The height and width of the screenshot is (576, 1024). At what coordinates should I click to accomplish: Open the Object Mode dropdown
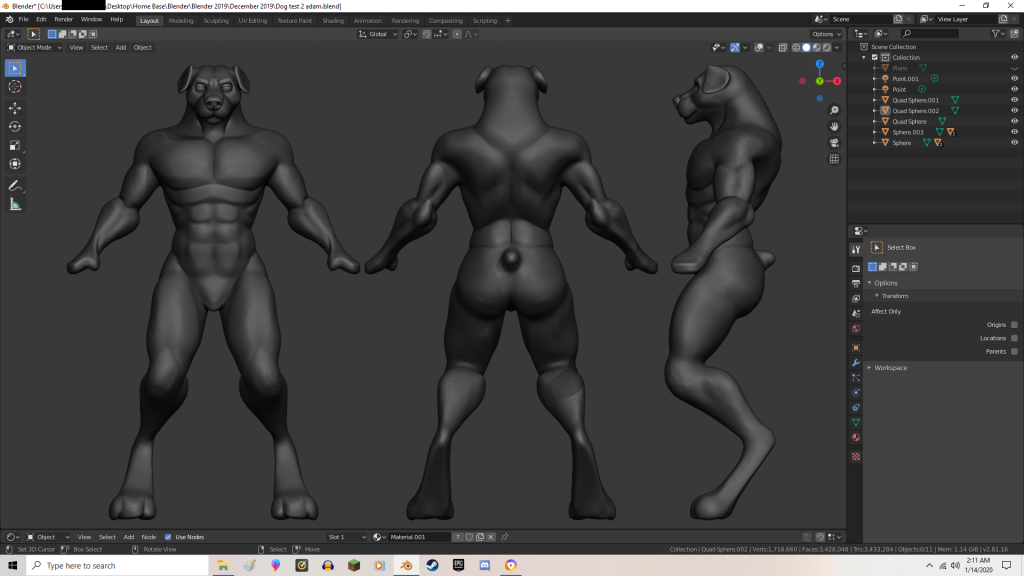(35, 48)
